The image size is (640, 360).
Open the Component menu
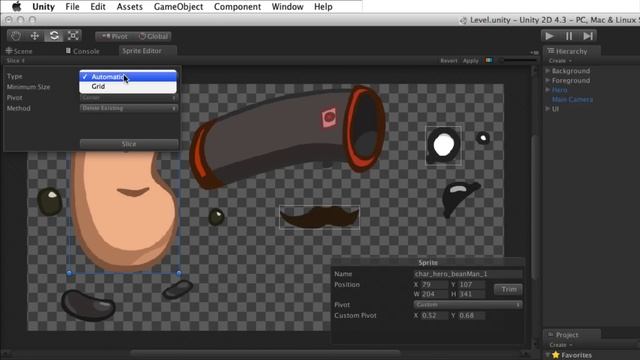pos(237,7)
